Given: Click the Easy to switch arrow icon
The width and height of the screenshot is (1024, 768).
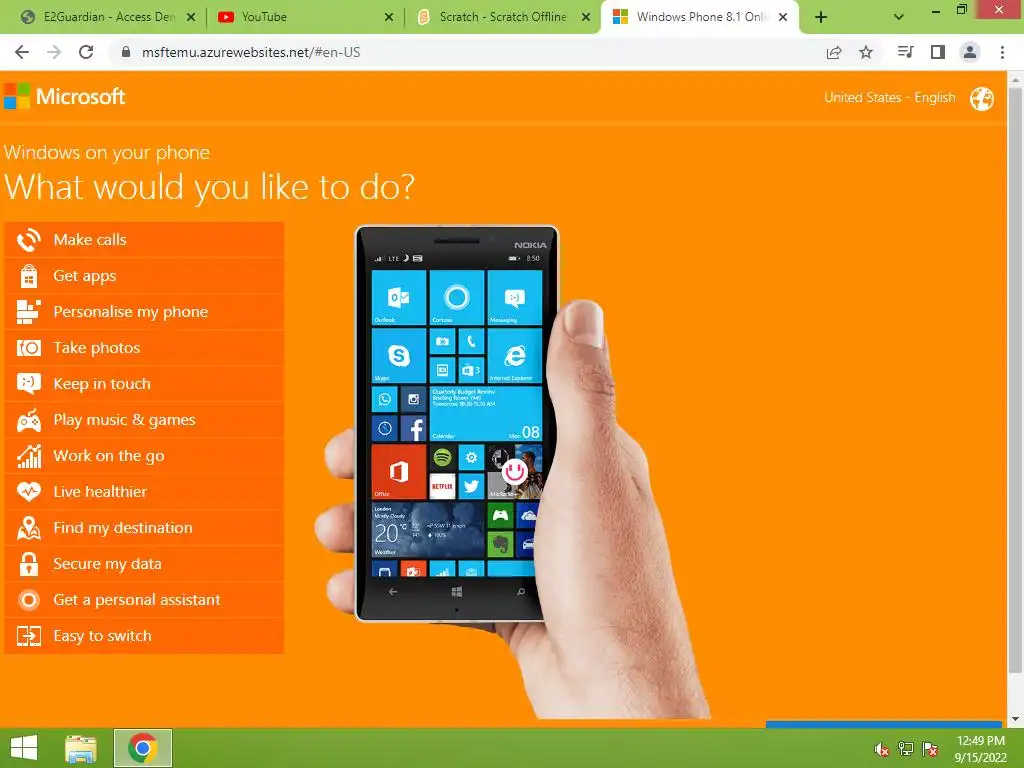Looking at the screenshot, I should point(29,635).
